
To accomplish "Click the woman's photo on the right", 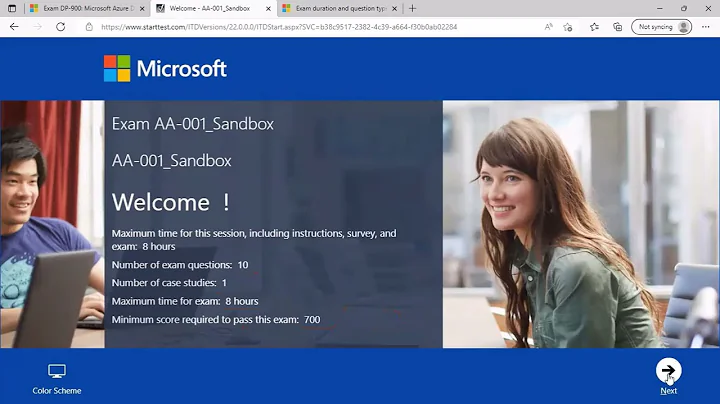I will [581, 224].
